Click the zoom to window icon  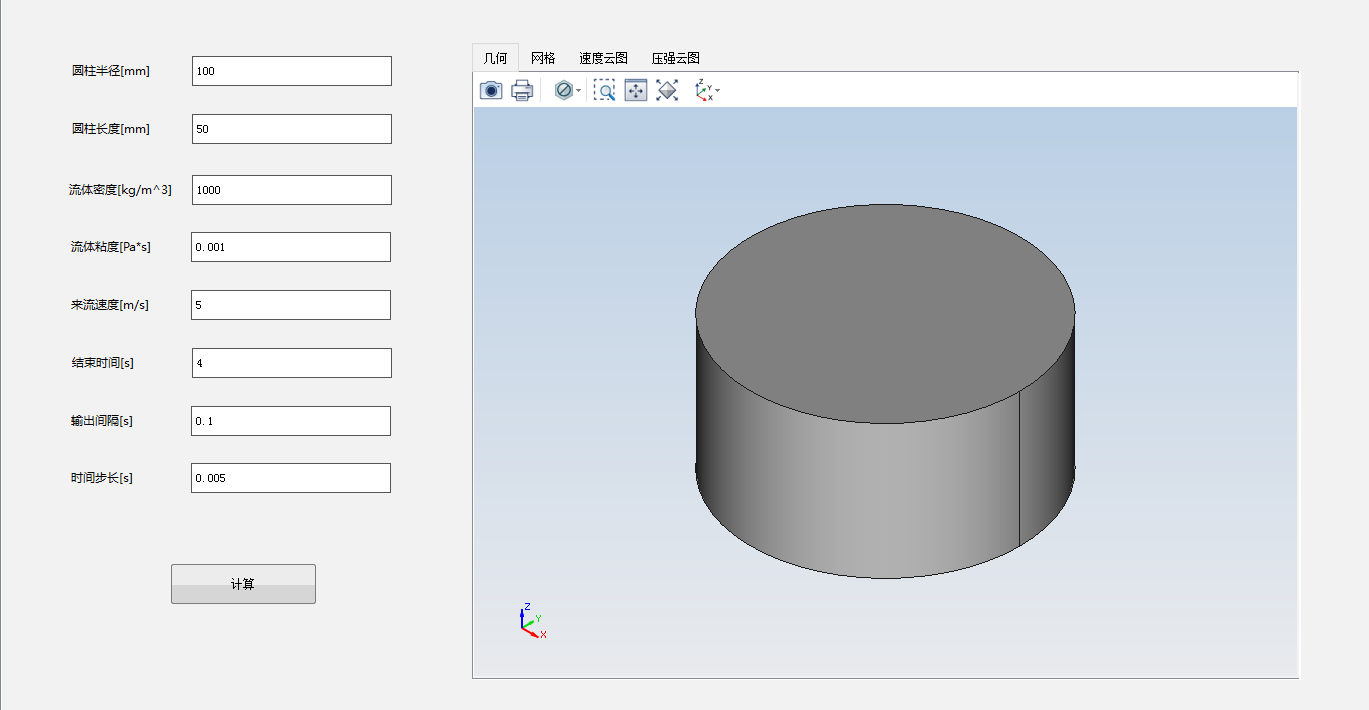(636, 90)
